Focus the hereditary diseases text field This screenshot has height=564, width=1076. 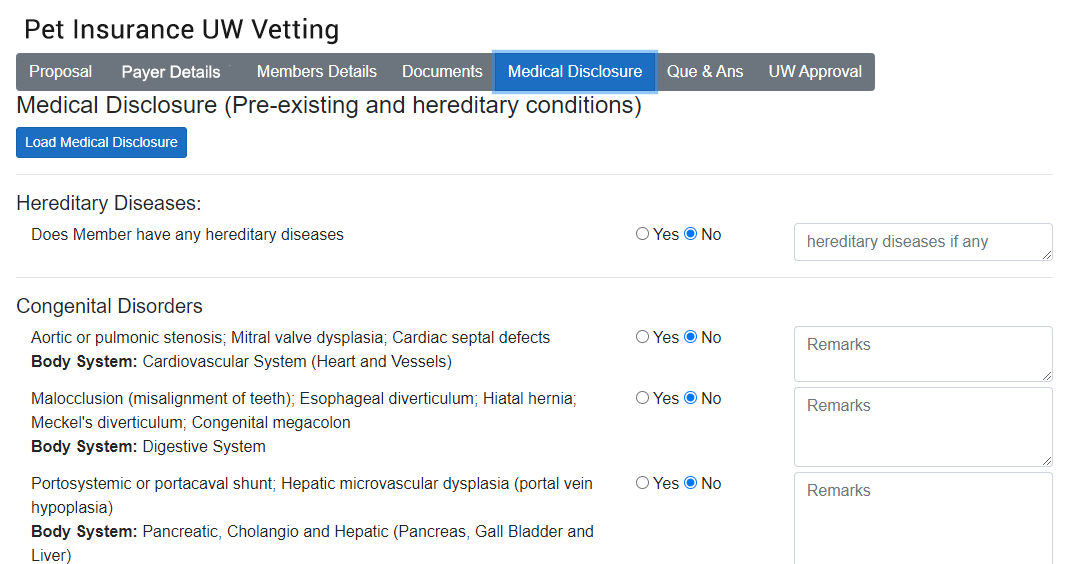[922, 242]
